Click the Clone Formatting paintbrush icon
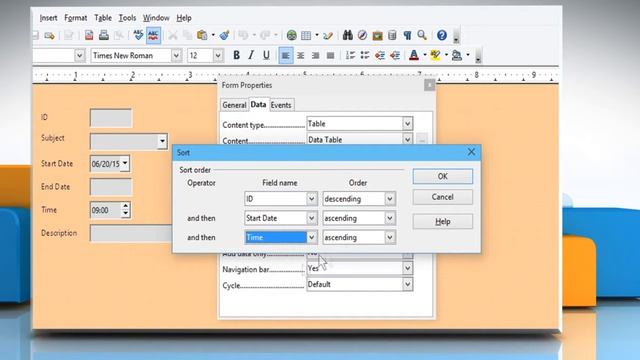 [224, 36]
